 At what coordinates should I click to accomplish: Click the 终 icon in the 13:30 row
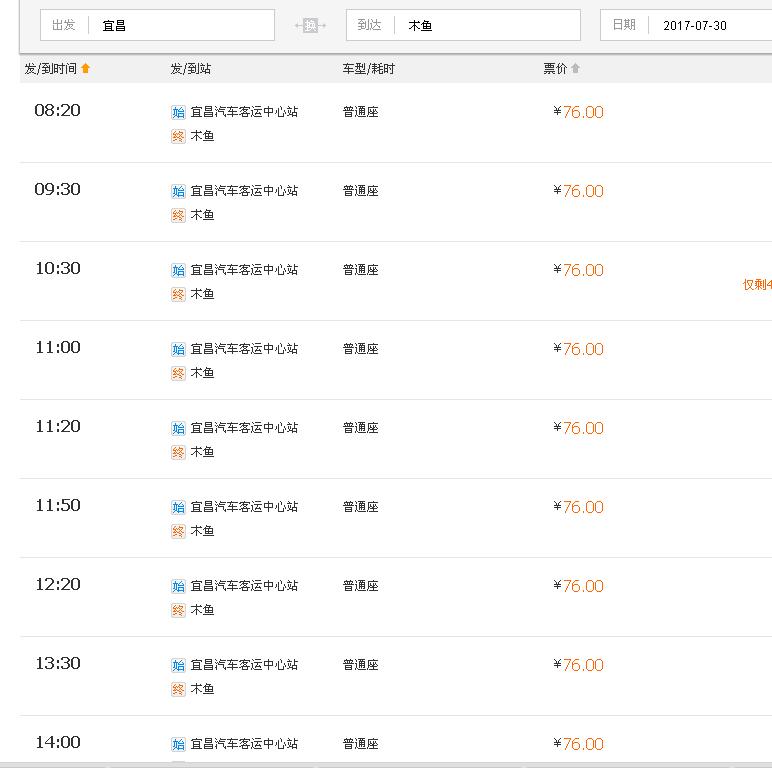pos(178,689)
